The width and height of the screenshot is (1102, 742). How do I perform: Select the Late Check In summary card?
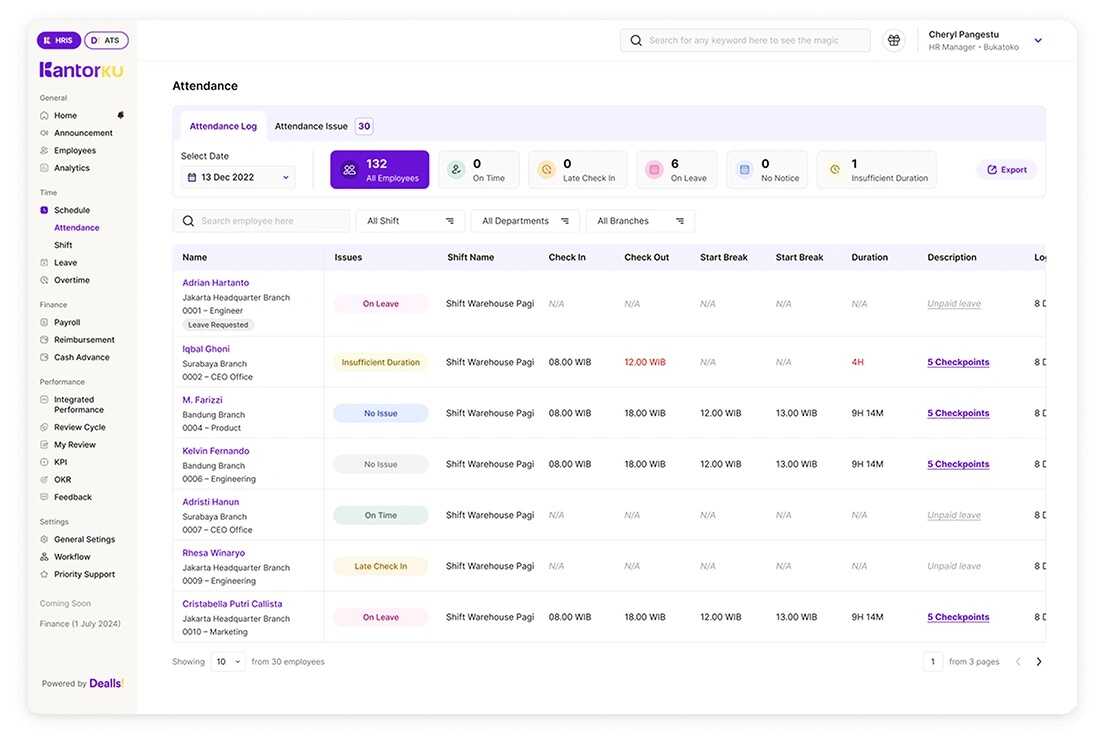(x=577, y=170)
